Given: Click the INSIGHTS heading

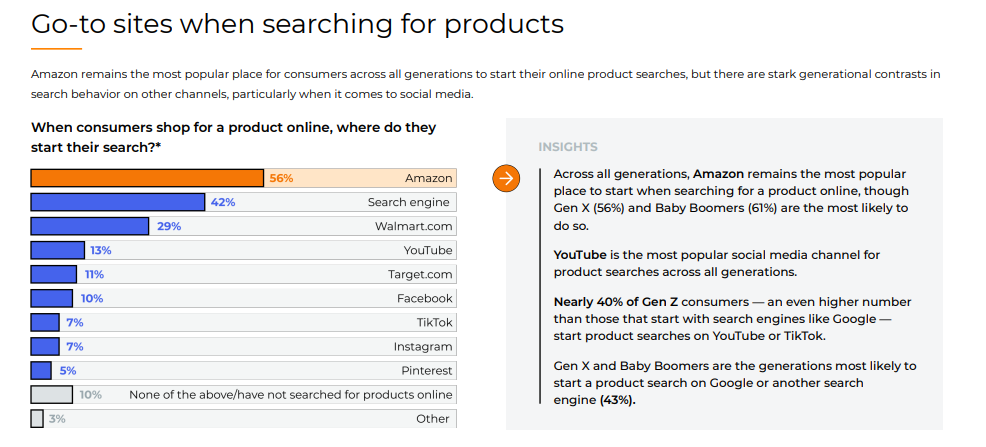Looking at the screenshot, I should point(568,147).
